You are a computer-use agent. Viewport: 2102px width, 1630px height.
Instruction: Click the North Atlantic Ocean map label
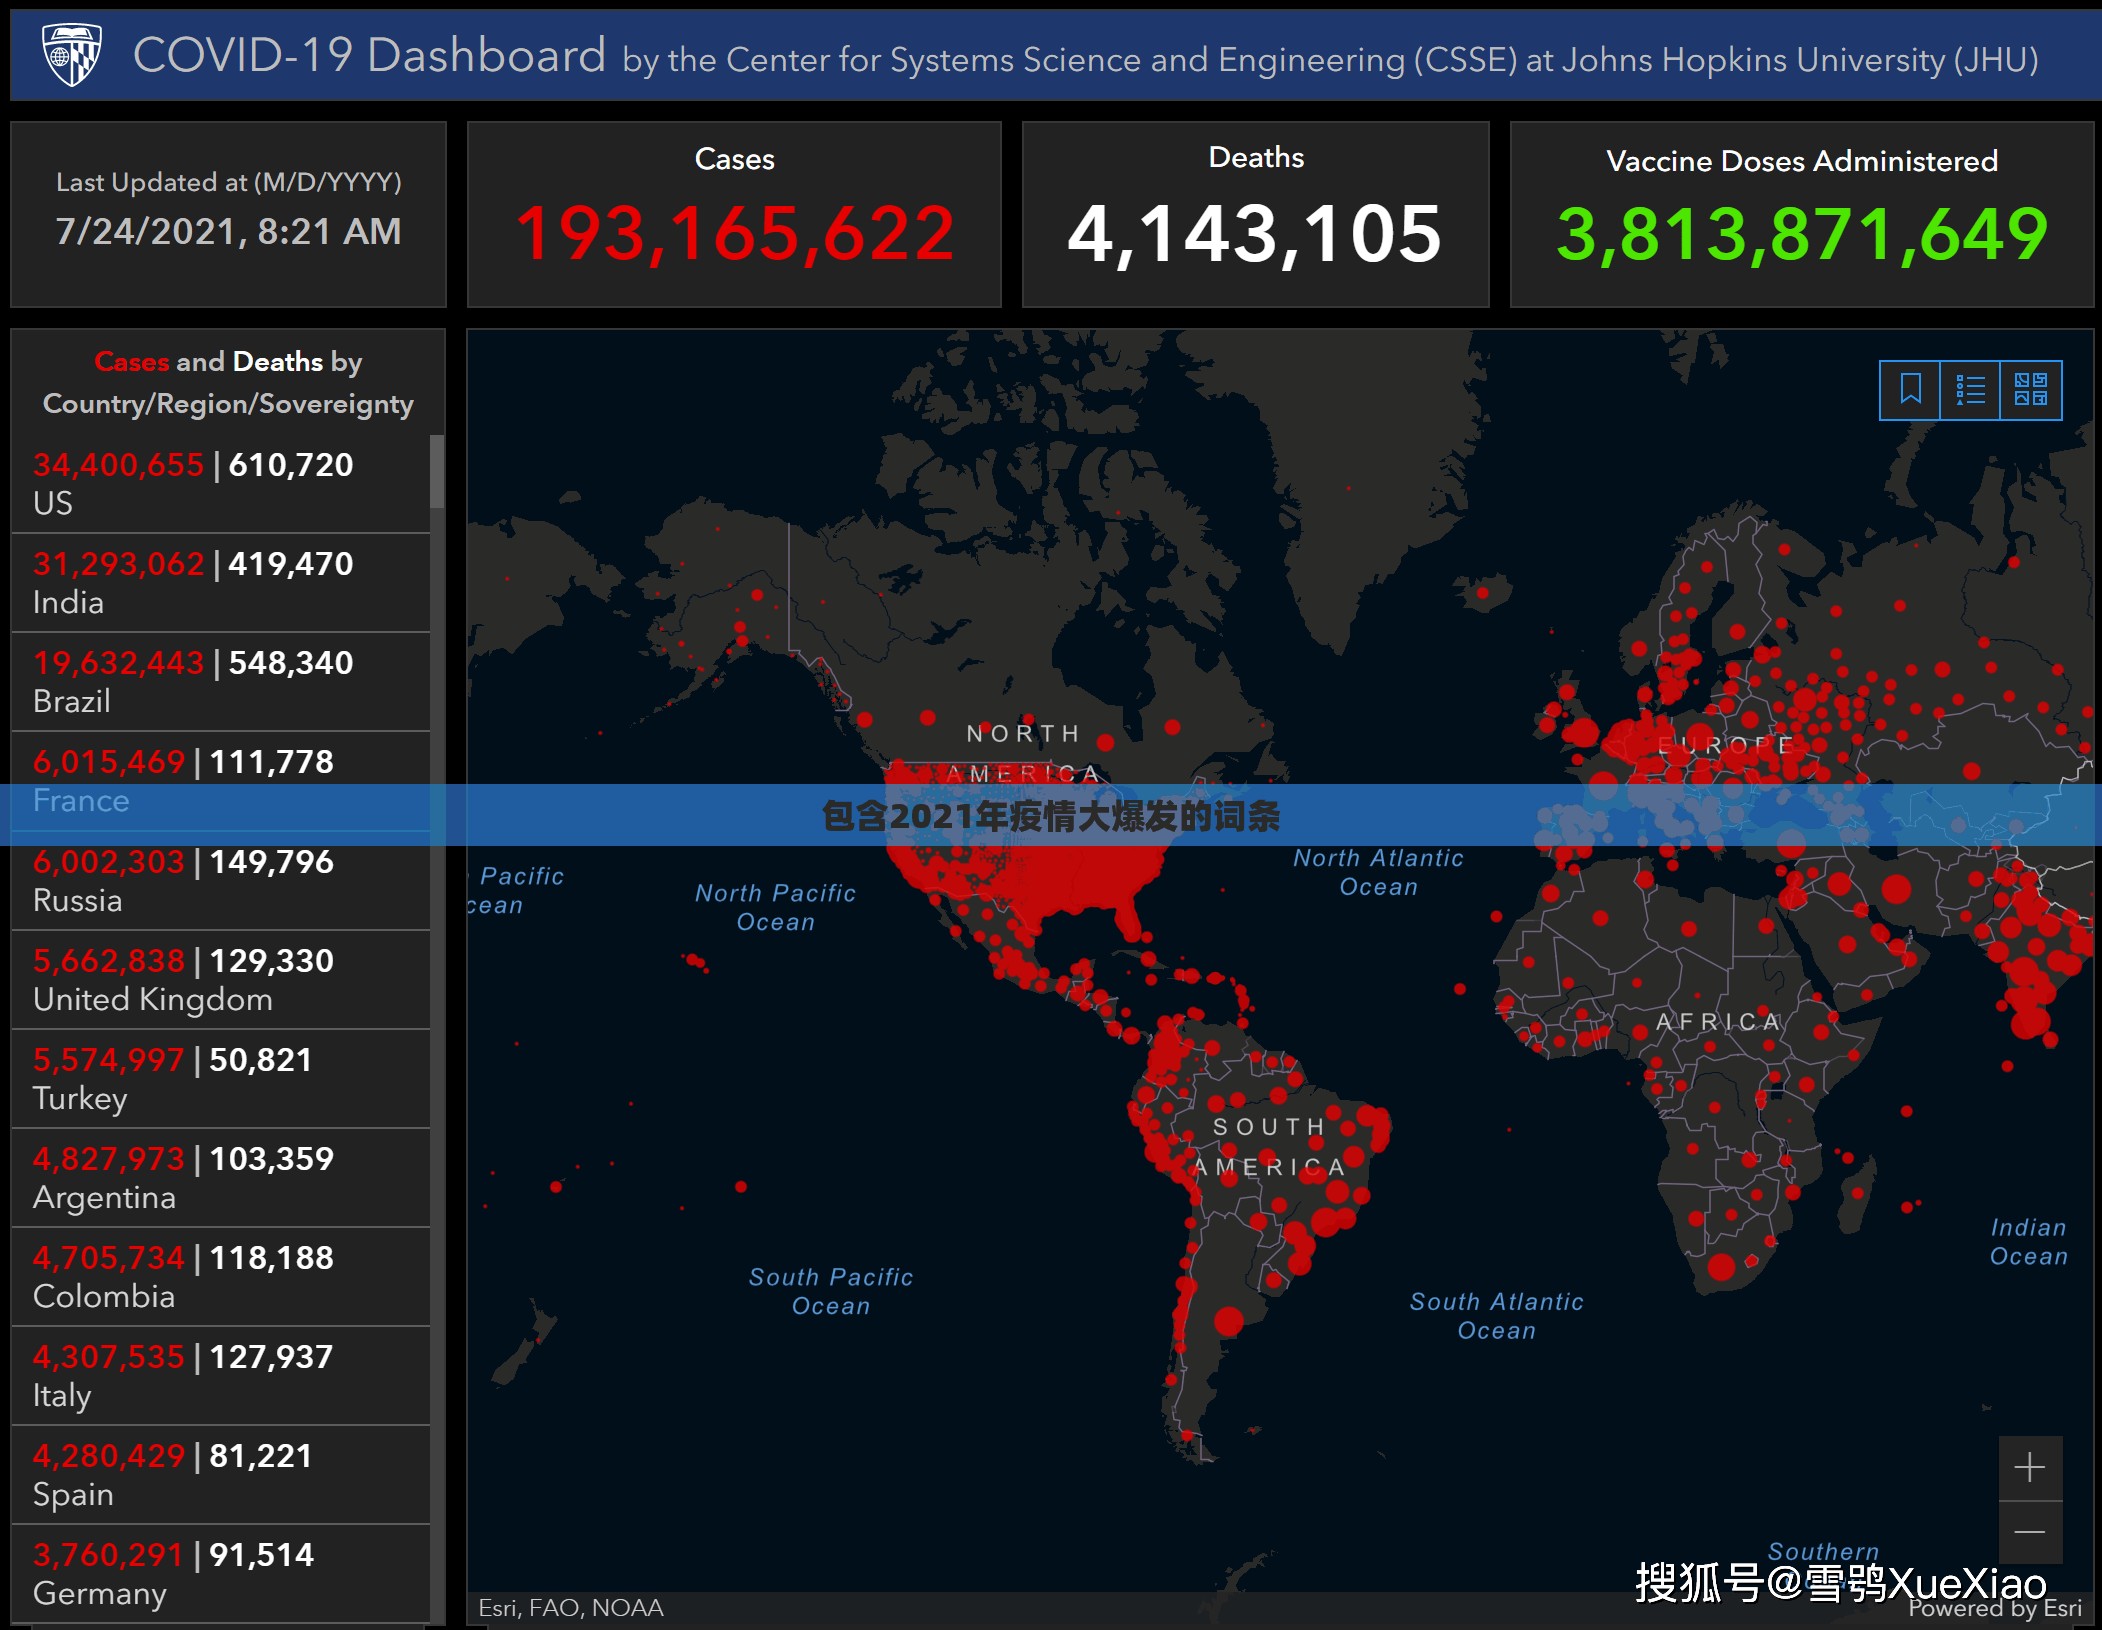pyautogui.click(x=1379, y=872)
